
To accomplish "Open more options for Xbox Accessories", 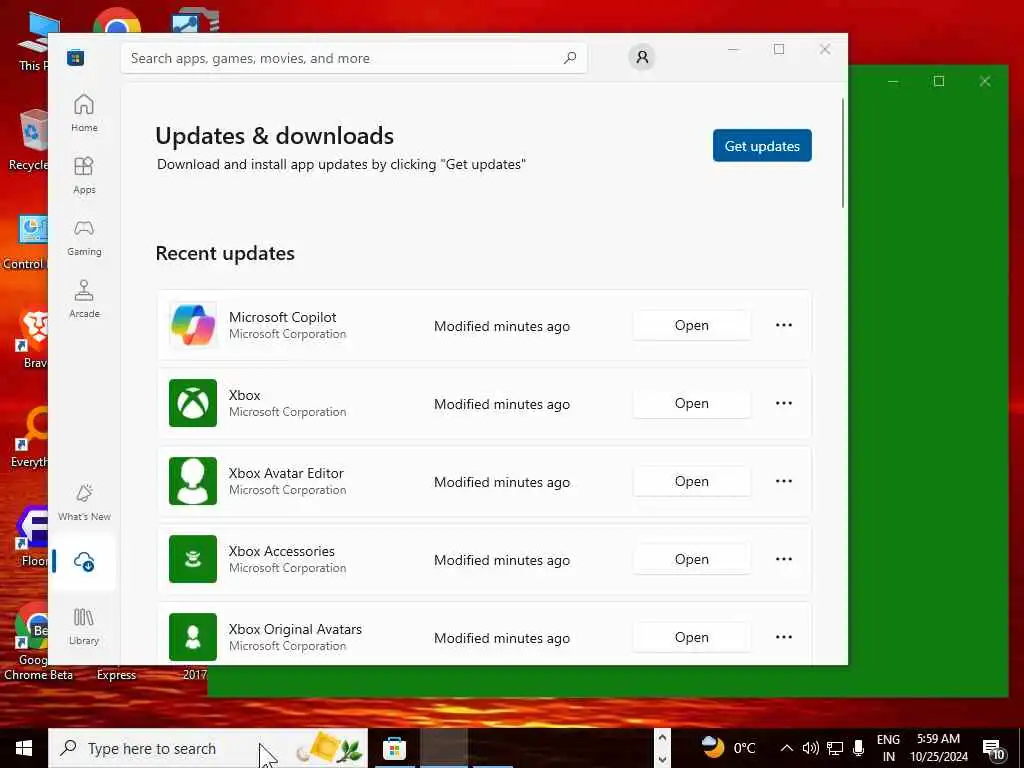I will [784, 559].
